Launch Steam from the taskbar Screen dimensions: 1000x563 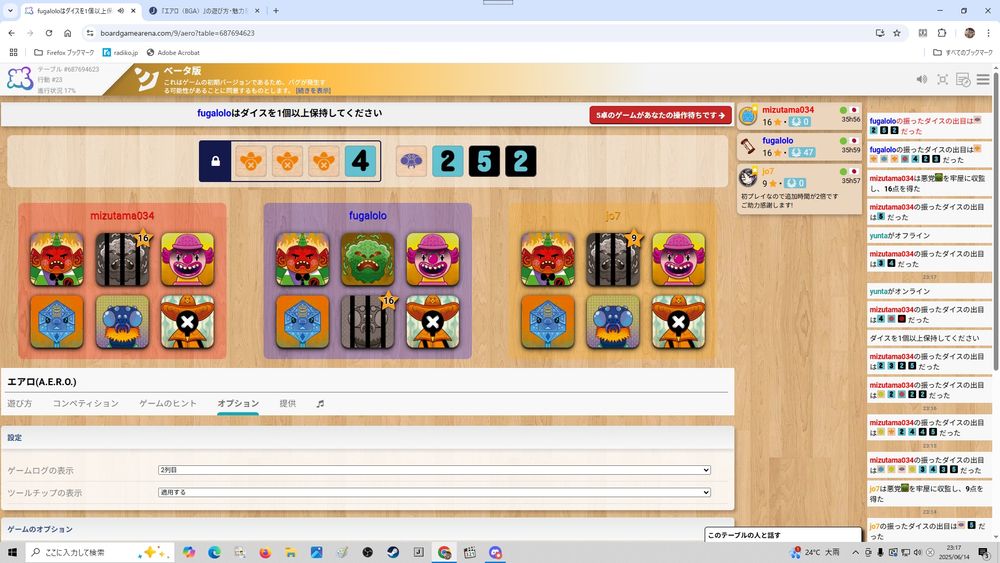pyautogui.click(x=393, y=552)
